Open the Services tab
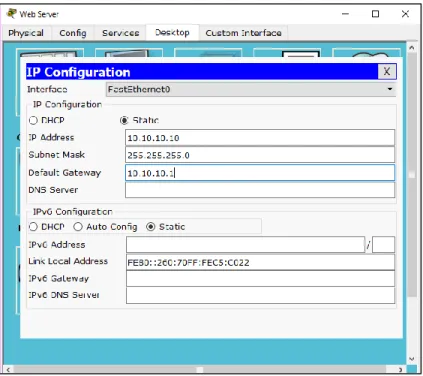423x376 pixels. pyautogui.click(x=120, y=33)
